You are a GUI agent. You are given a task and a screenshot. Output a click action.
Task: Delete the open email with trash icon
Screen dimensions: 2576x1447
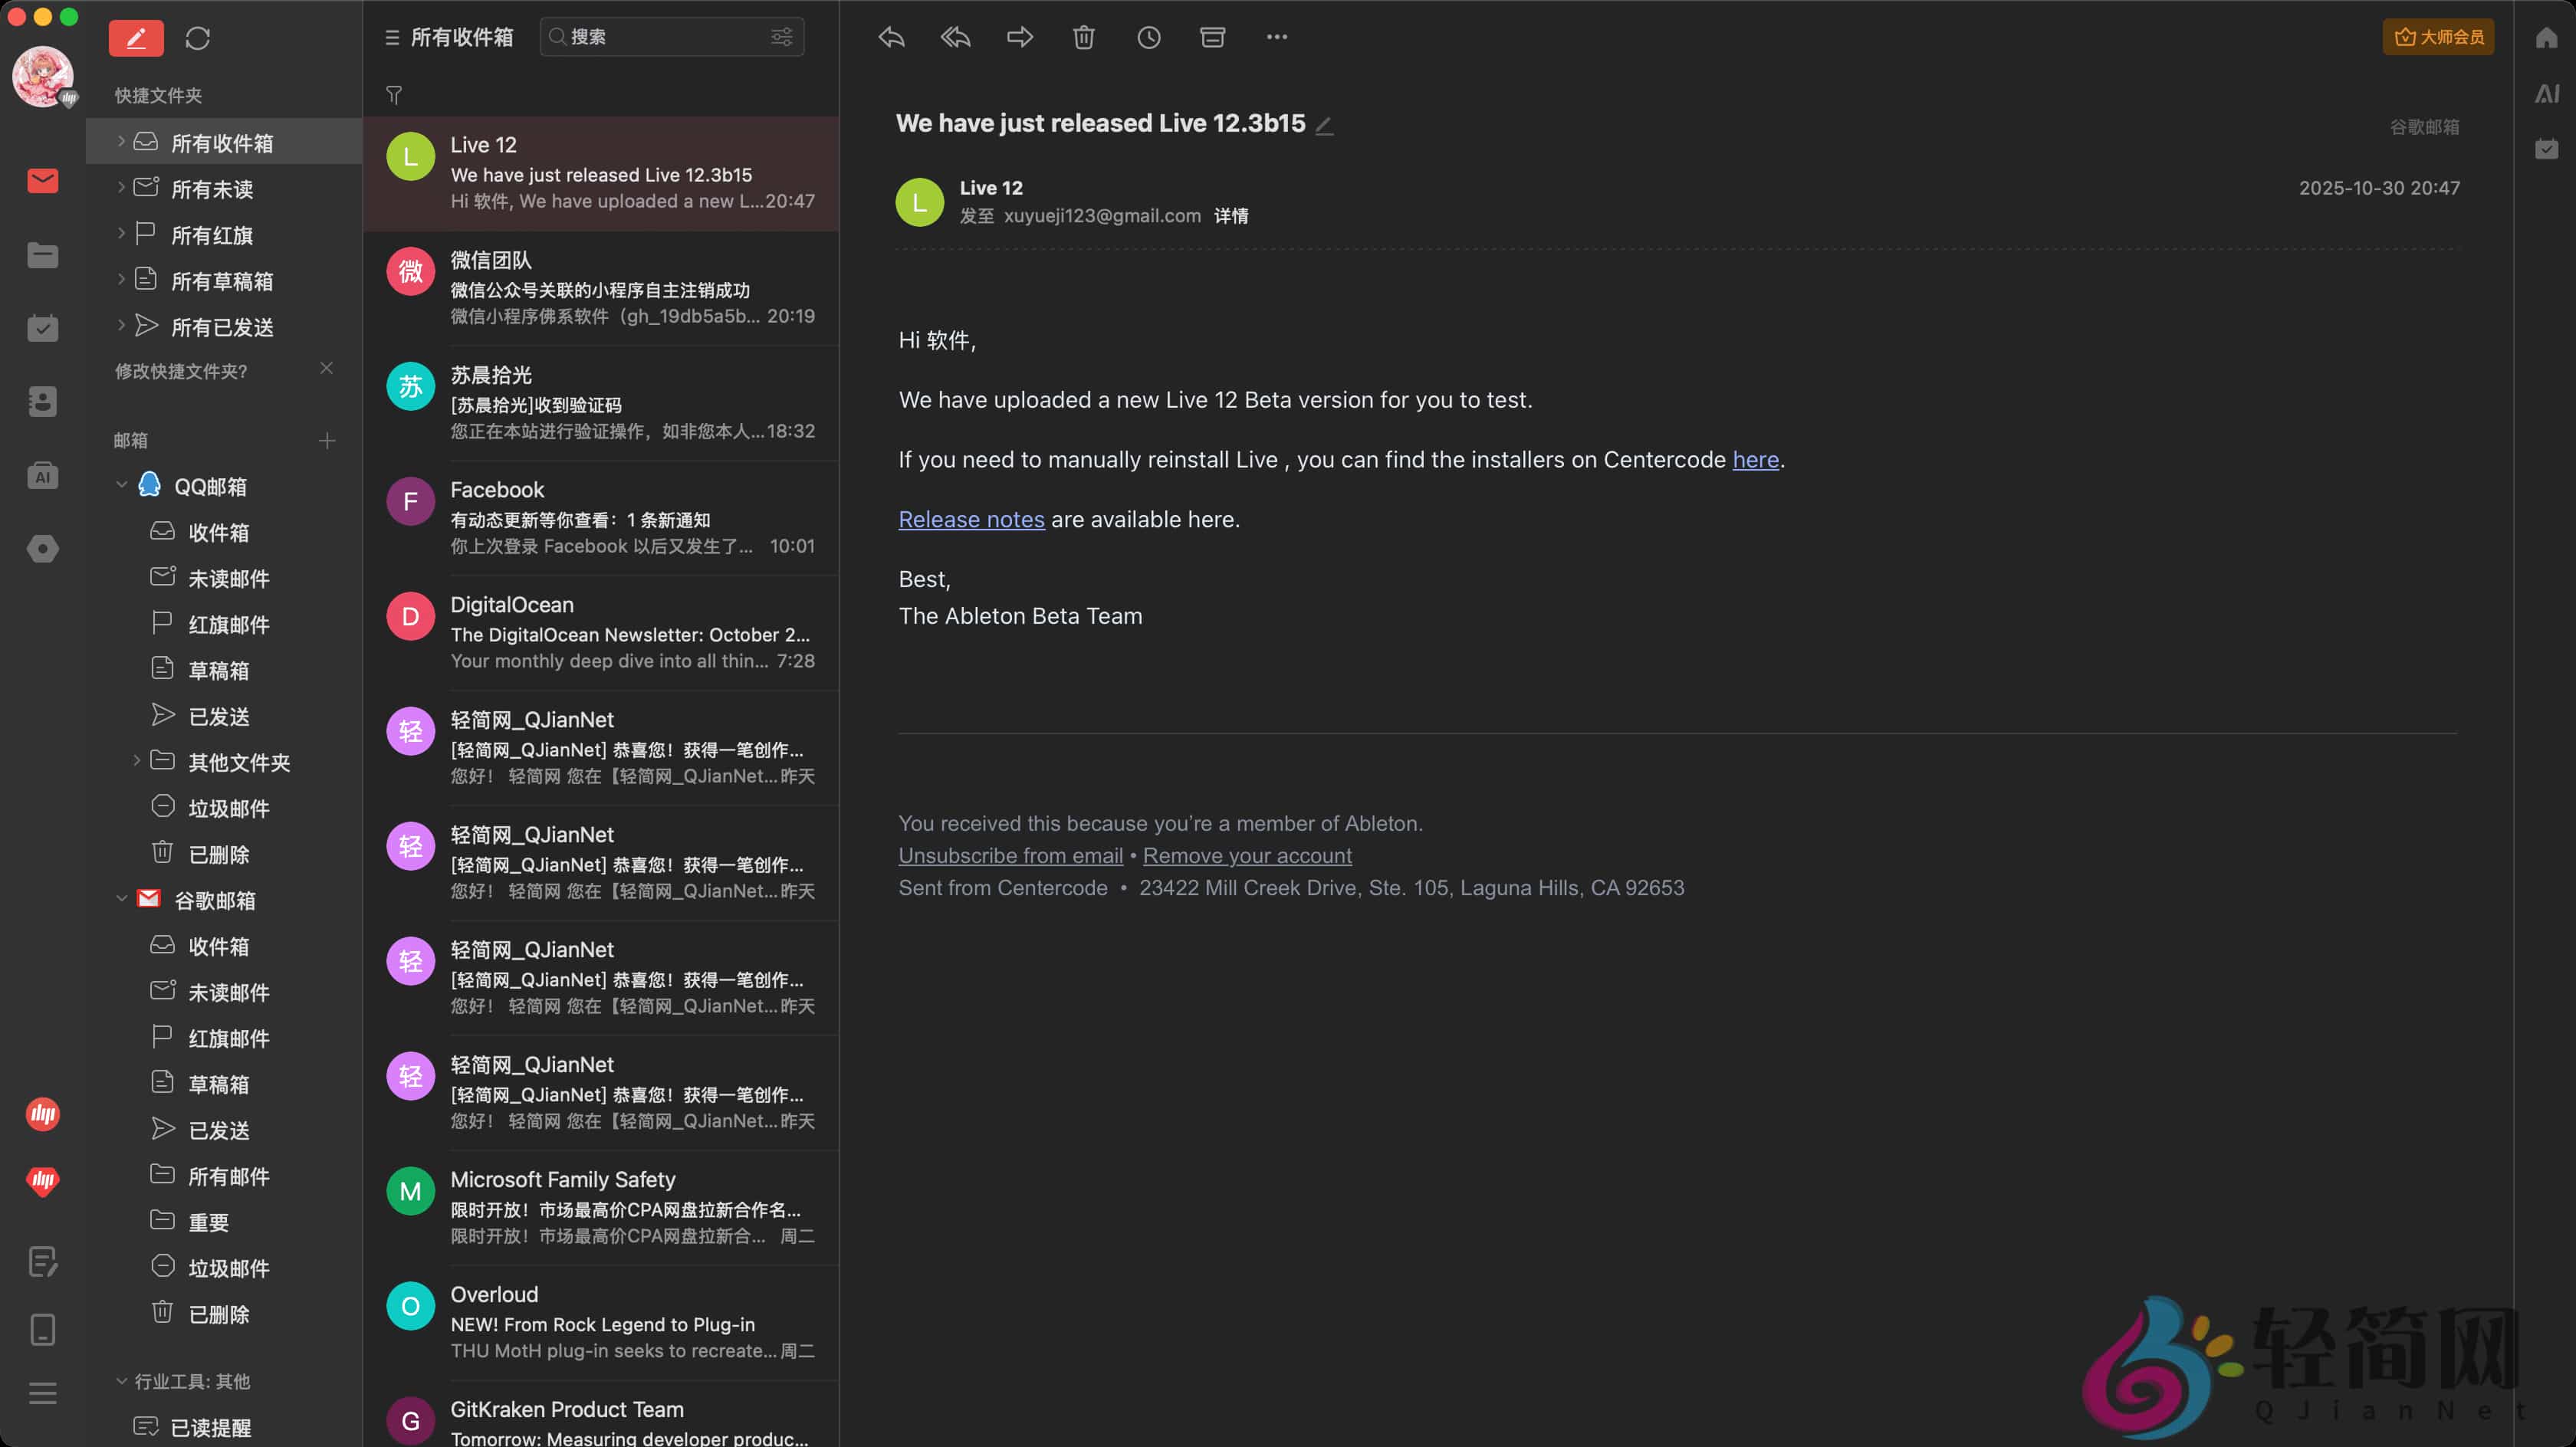[1084, 36]
